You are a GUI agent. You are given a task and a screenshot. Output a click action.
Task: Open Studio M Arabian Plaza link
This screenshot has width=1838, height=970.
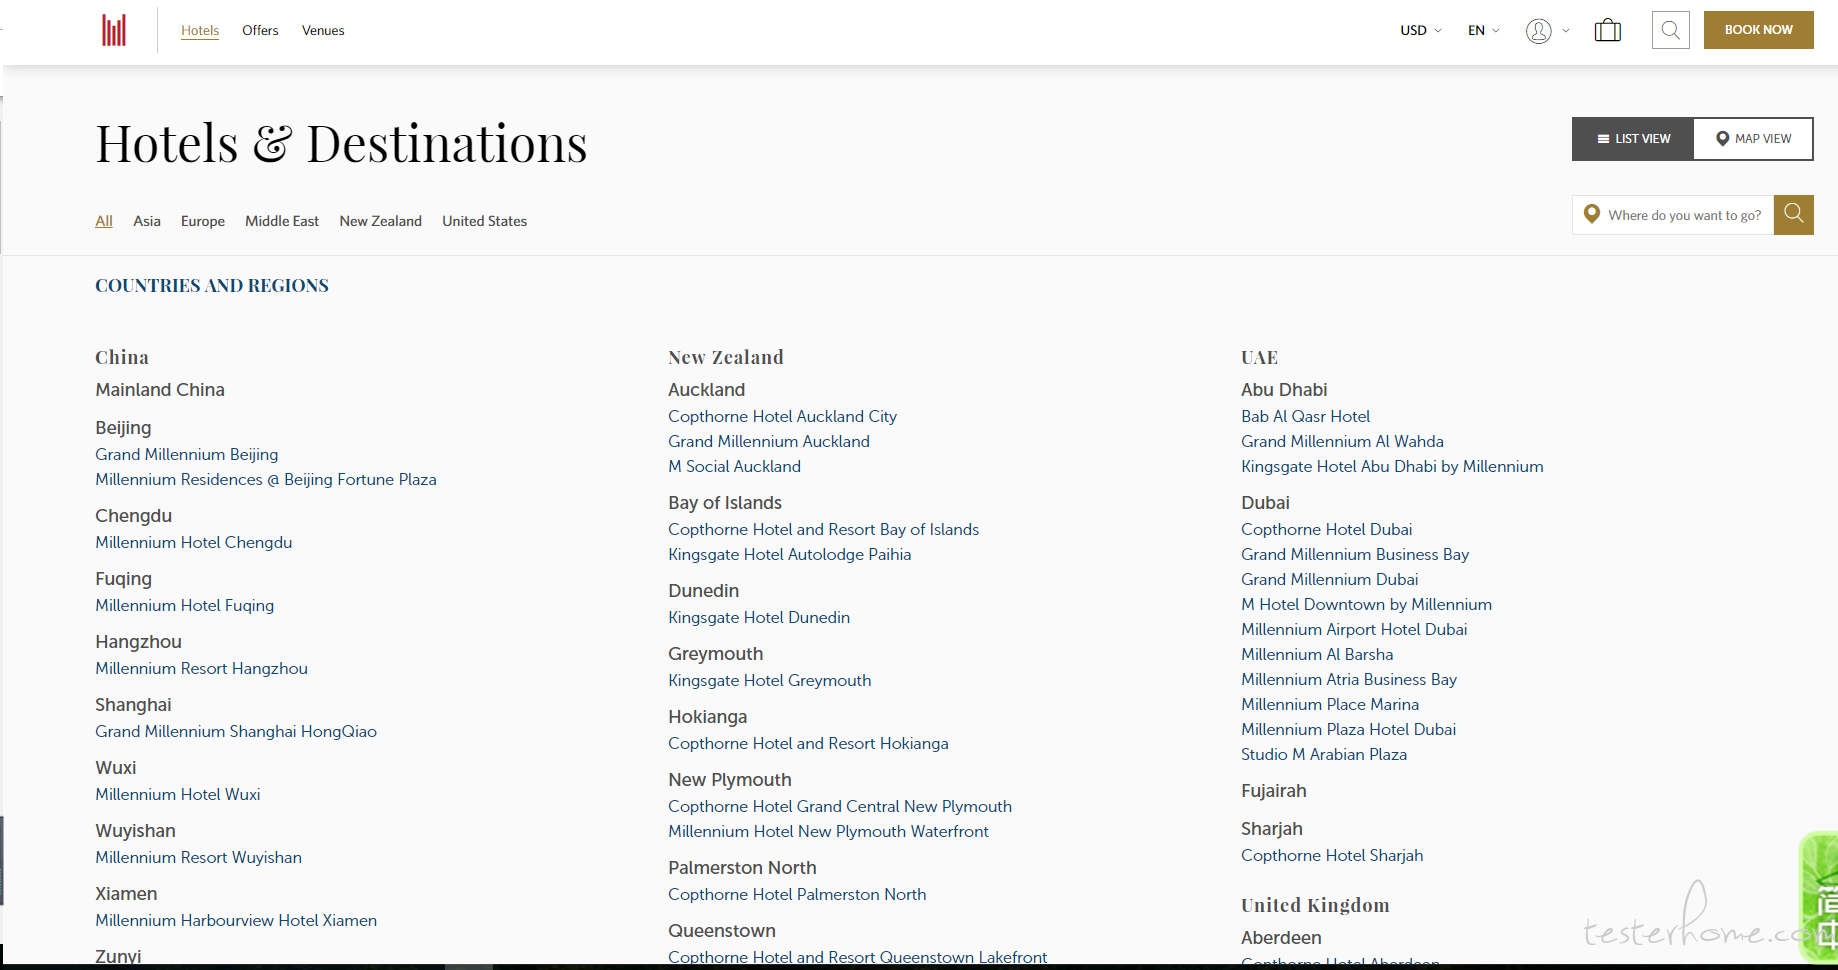point(1324,754)
